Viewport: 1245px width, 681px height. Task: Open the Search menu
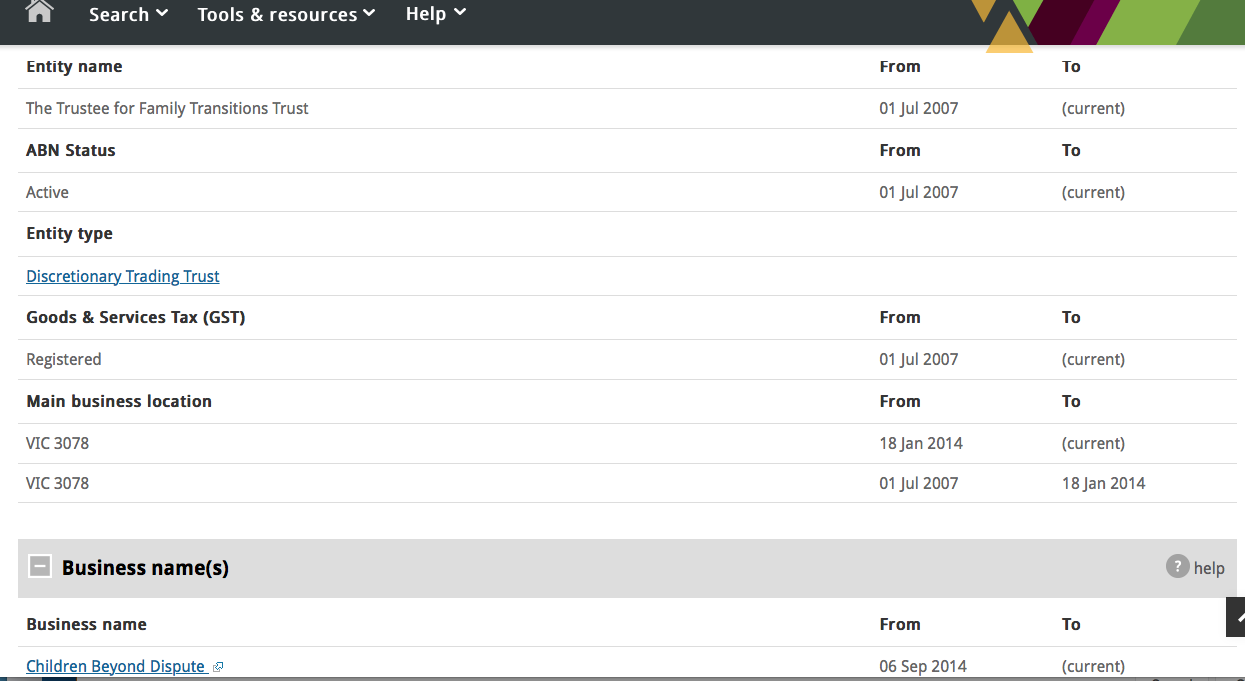pos(119,14)
